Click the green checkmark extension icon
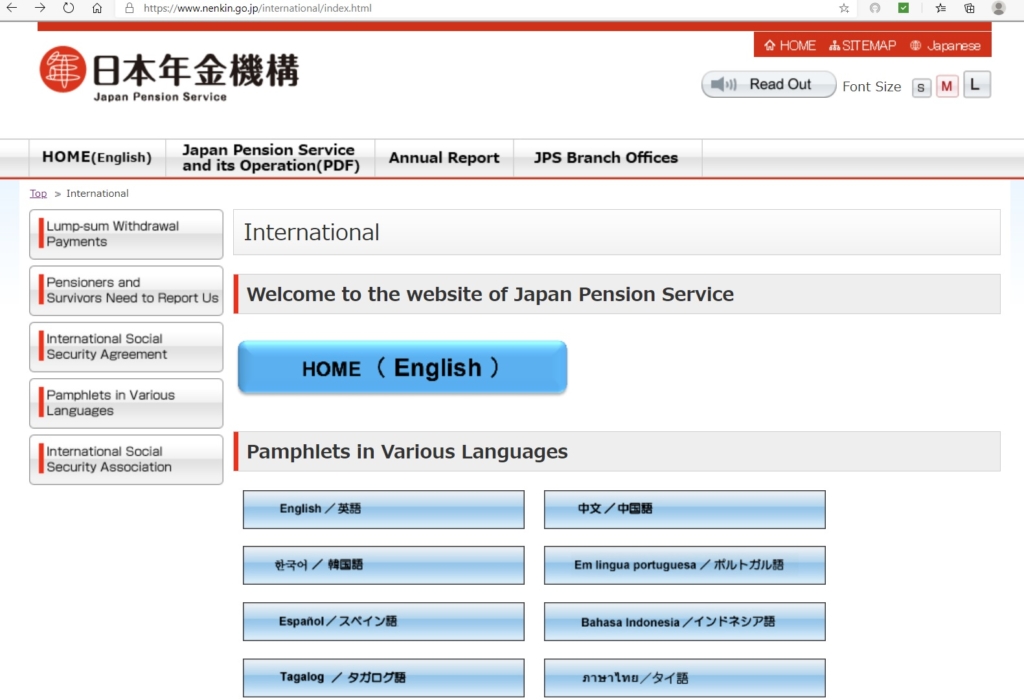 (903, 8)
